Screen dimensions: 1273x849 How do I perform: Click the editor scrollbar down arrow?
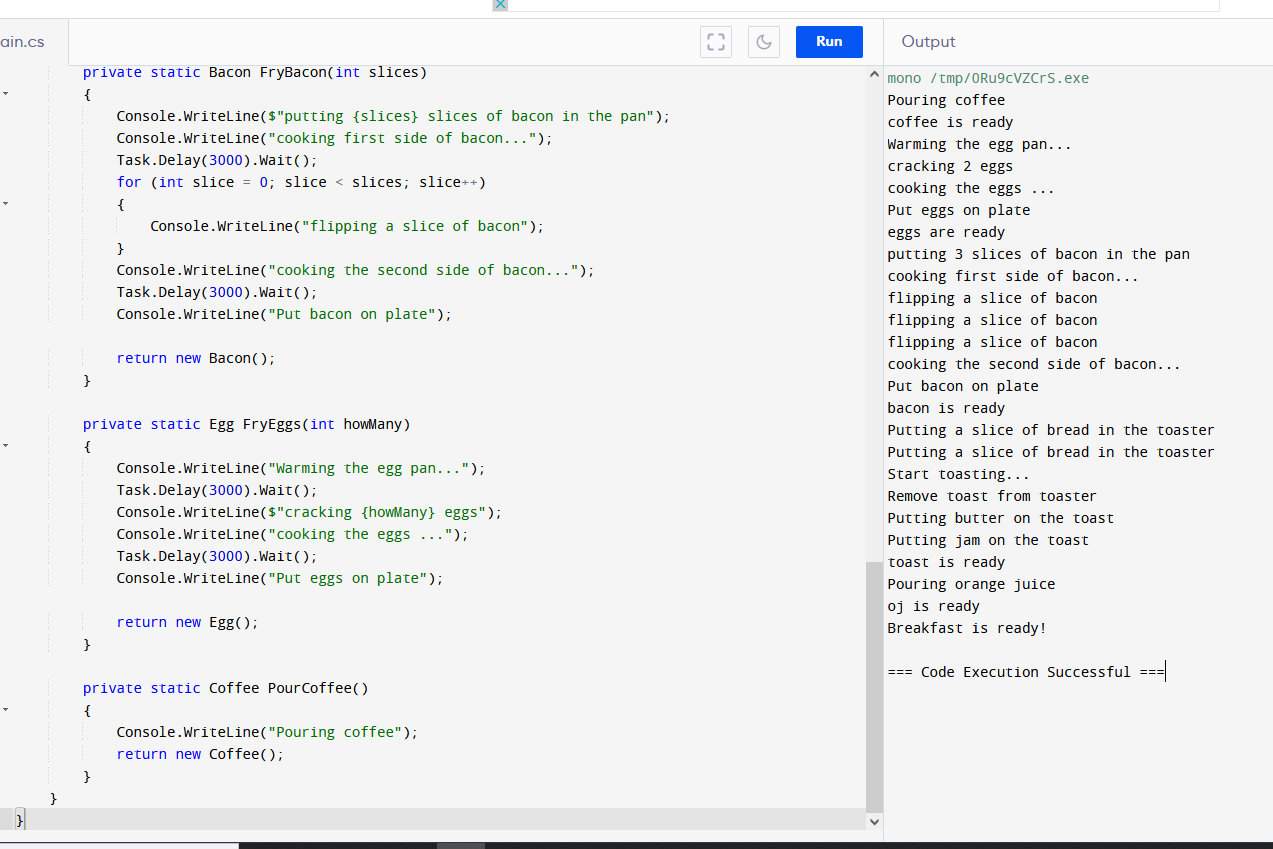[875, 821]
